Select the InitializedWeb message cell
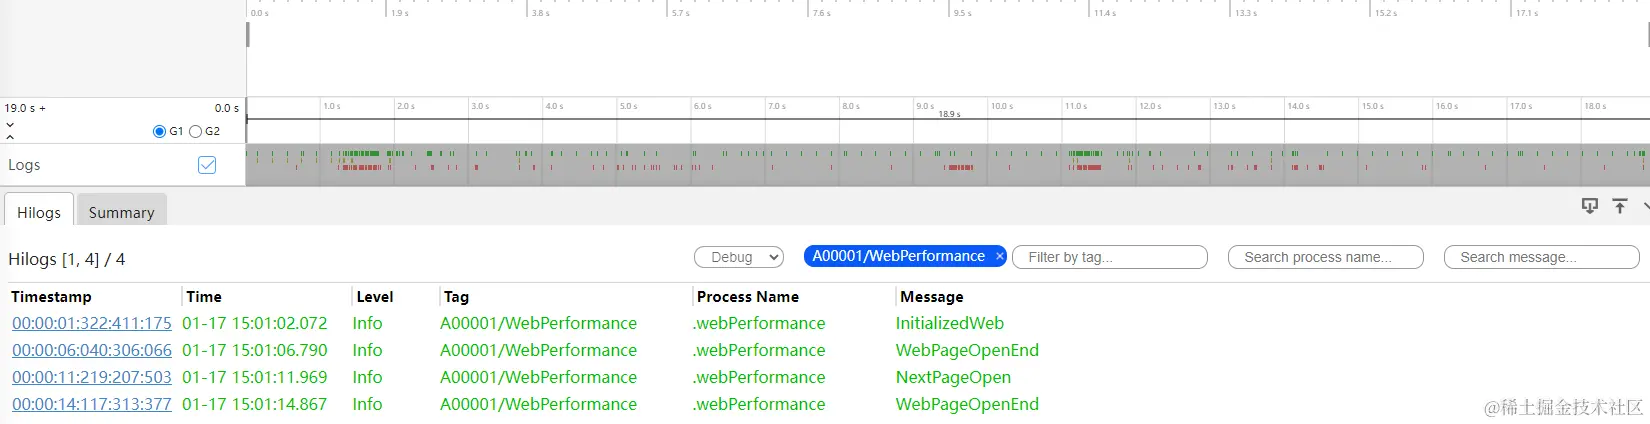The width and height of the screenshot is (1650, 424). pyautogui.click(x=950, y=323)
